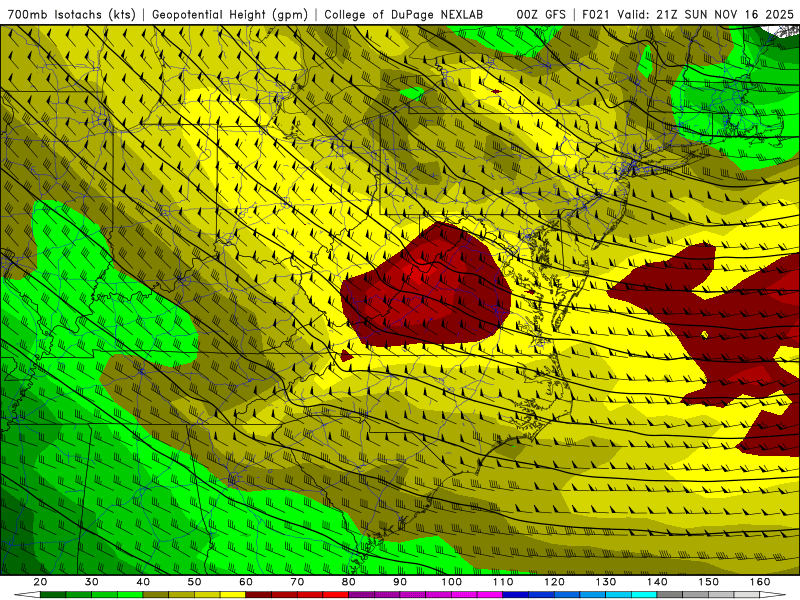
Task: Click the 160 value on the color scale
Action: pos(760,582)
